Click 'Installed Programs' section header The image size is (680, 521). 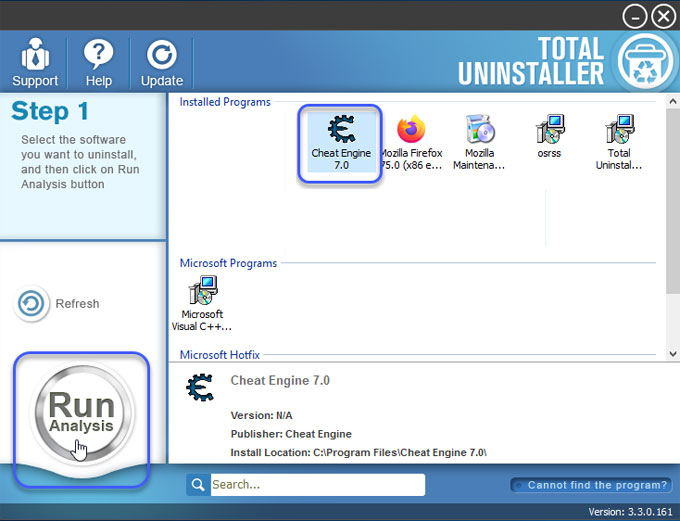(225, 102)
